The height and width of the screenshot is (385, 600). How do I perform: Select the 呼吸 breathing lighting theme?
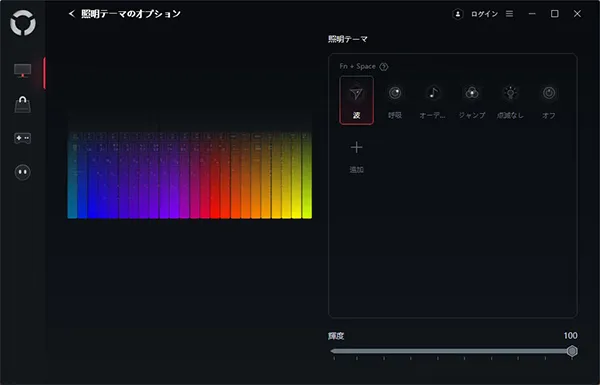pos(395,100)
